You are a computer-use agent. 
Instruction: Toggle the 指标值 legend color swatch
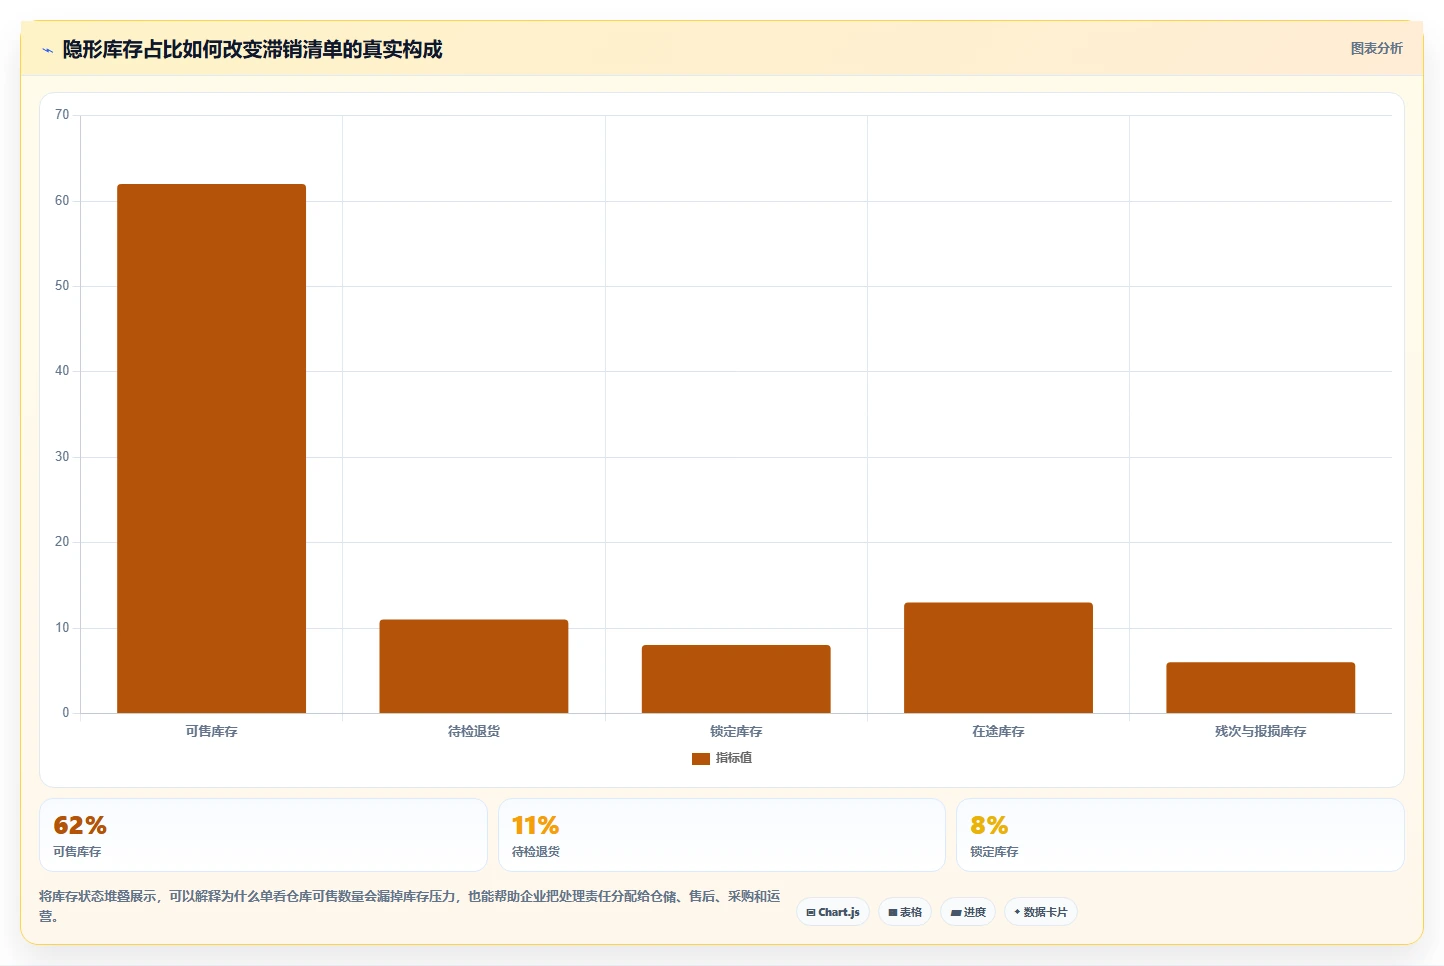click(700, 759)
